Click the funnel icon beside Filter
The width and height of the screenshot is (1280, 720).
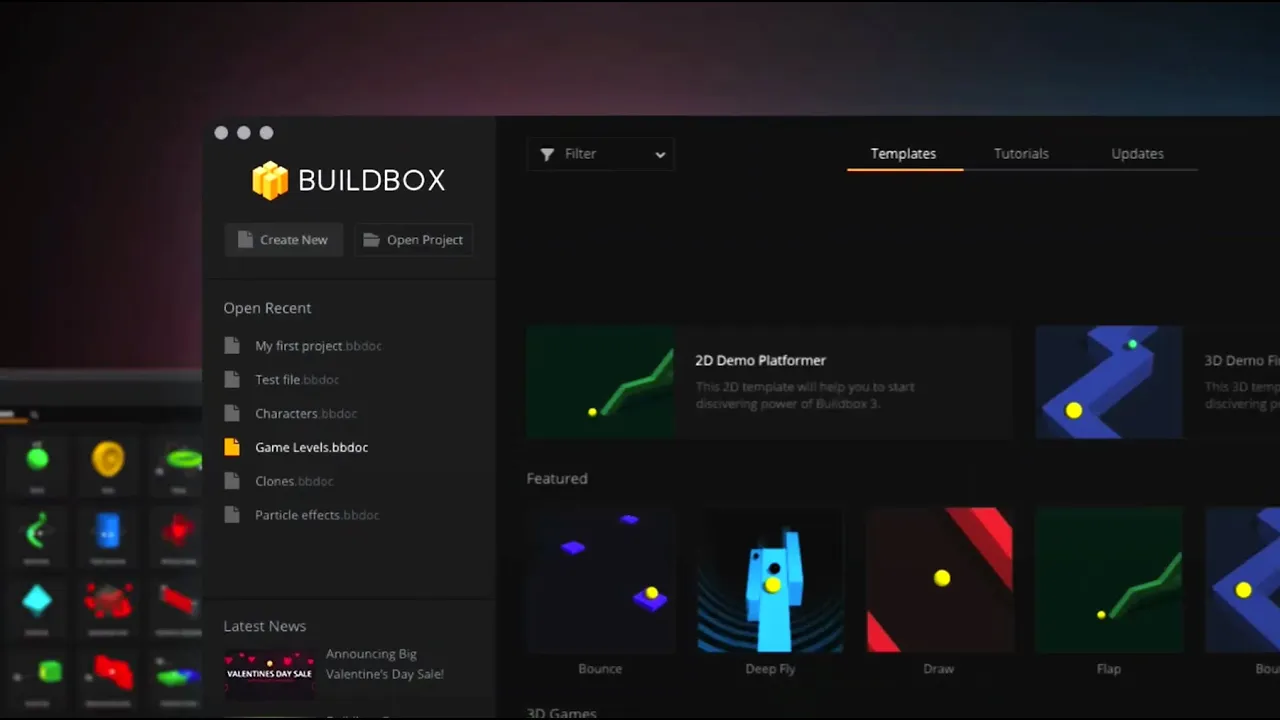point(547,154)
